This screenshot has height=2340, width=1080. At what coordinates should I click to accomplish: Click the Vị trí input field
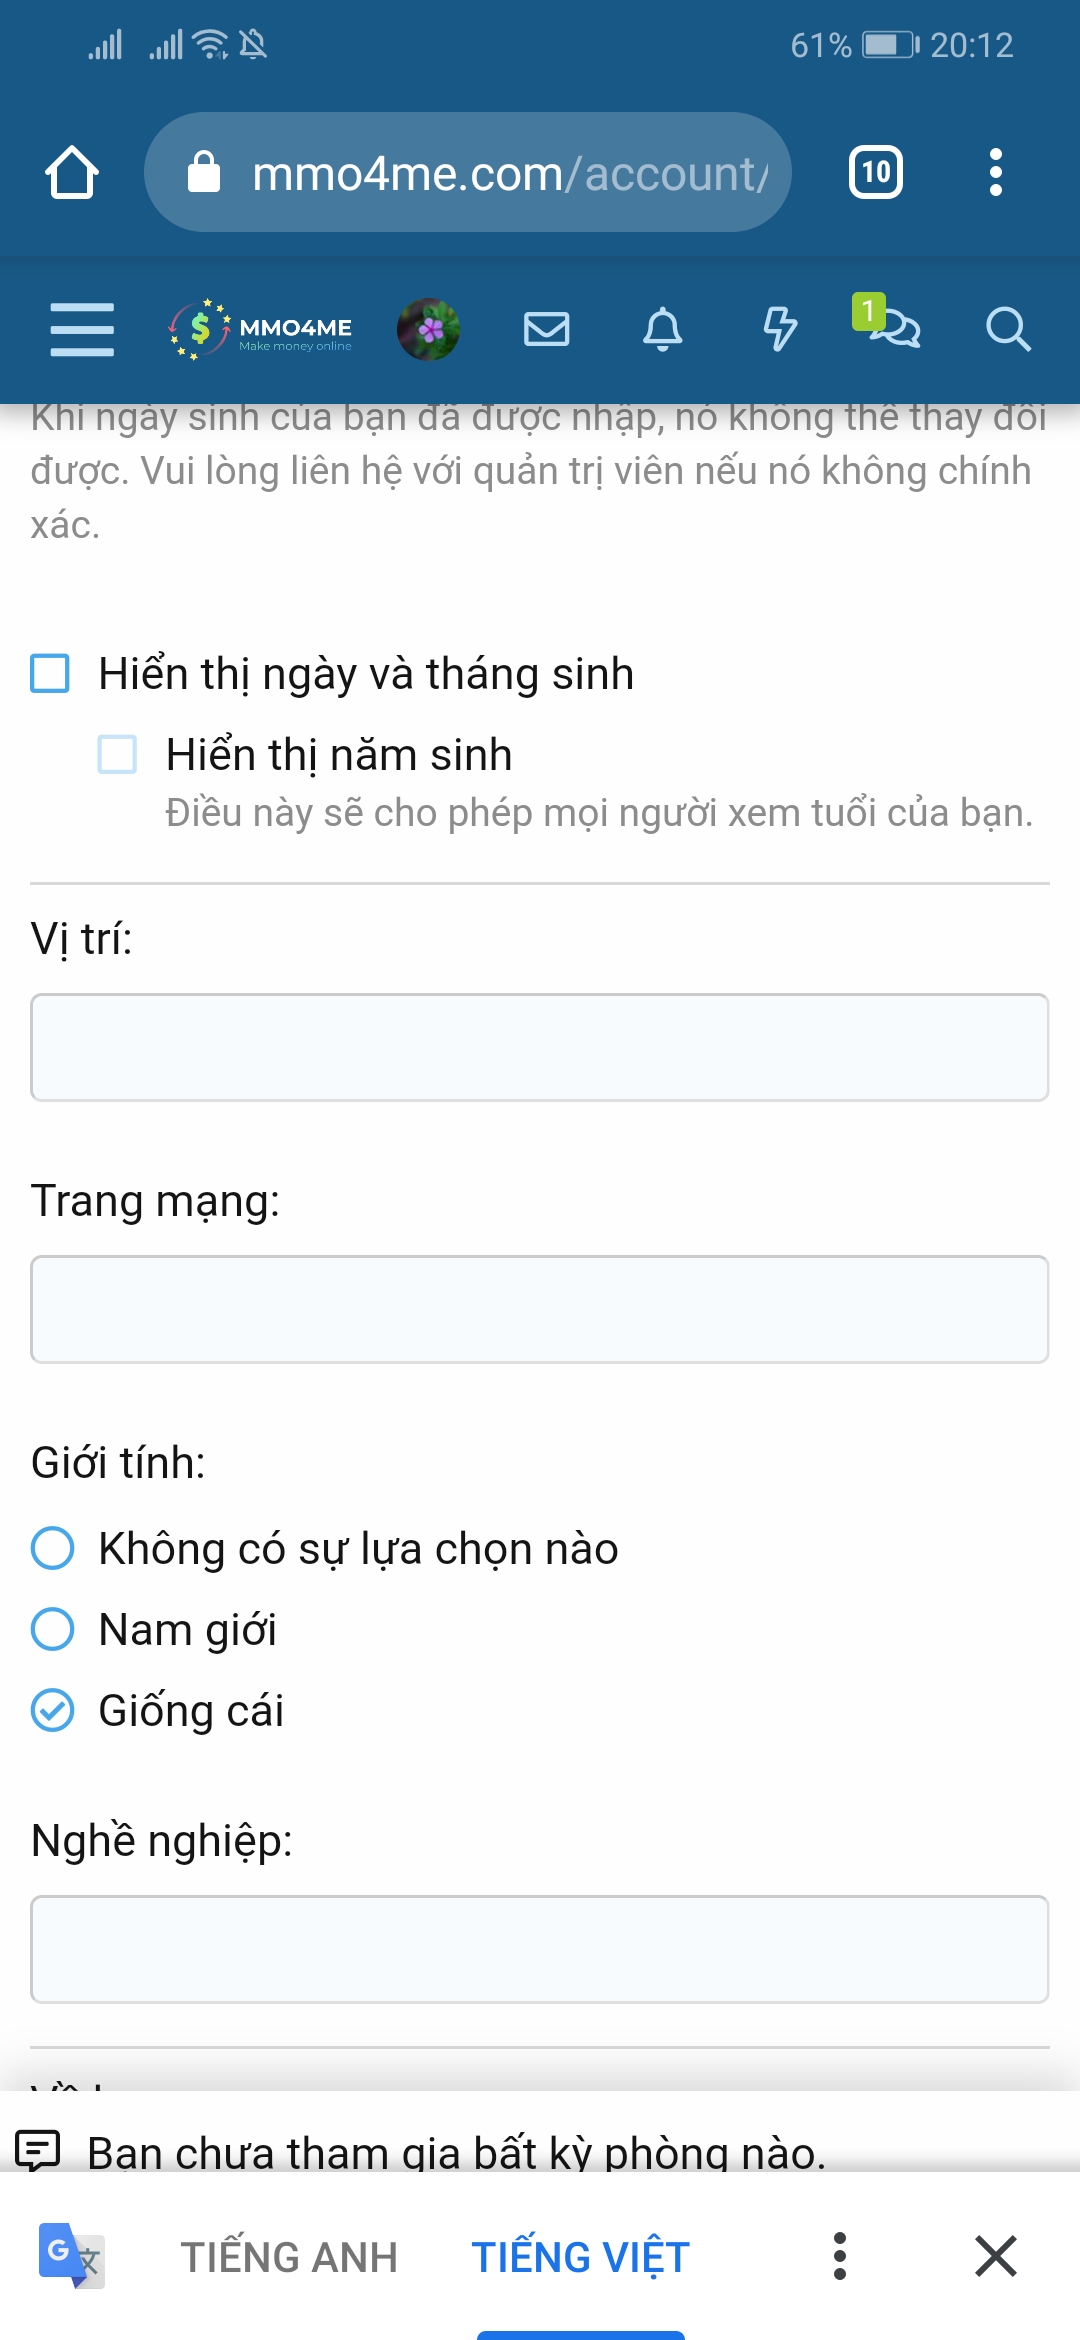click(540, 1047)
